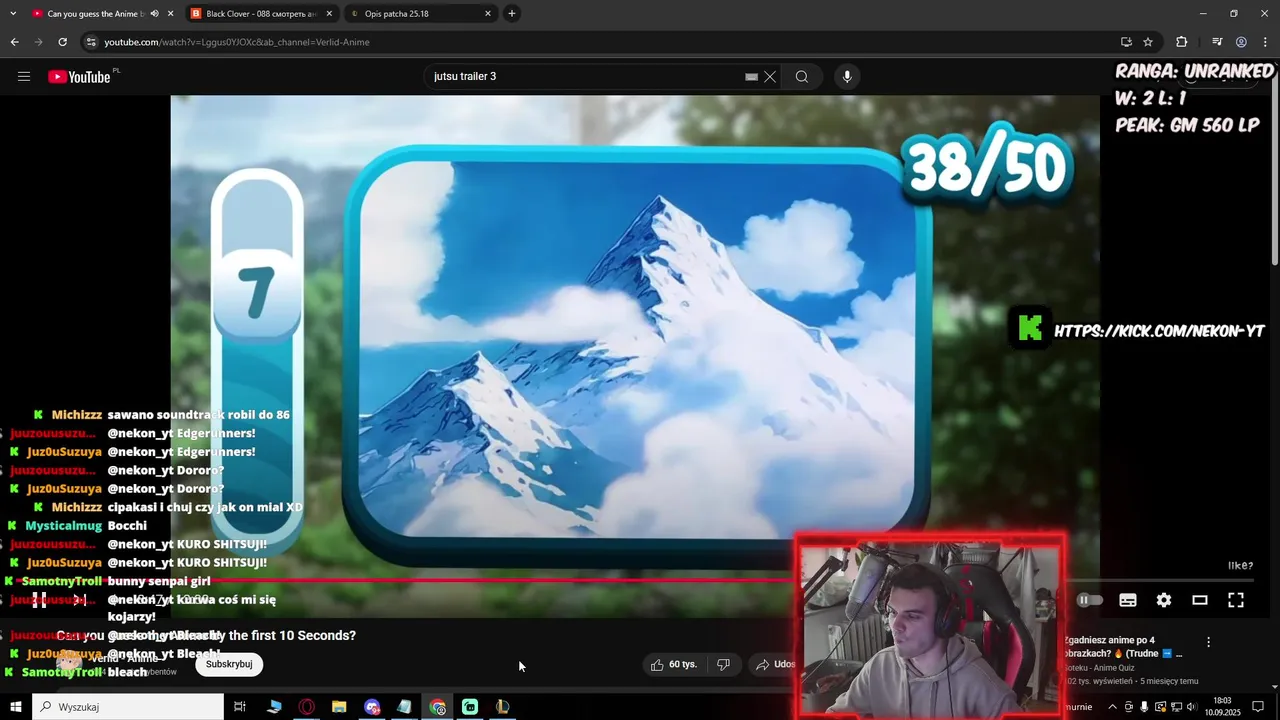The height and width of the screenshot is (720, 1280).
Task: Close the Black Clover tab
Action: pyautogui.click(x=329, y=14)
